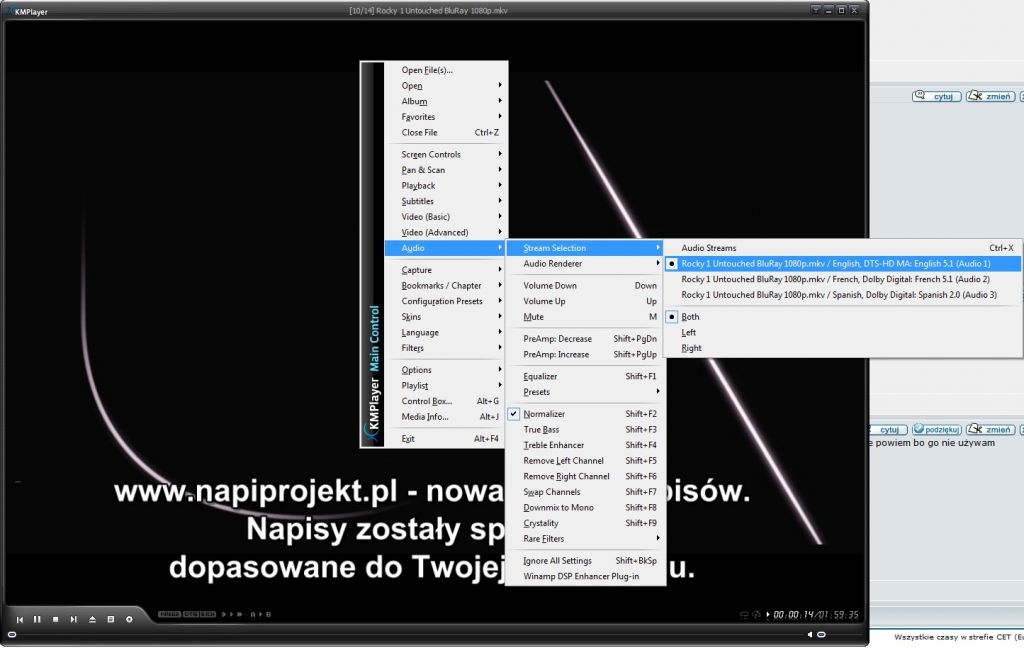
Task: Click upper 'cytuj' button in forum window
Action: click(x=936, y=96)
